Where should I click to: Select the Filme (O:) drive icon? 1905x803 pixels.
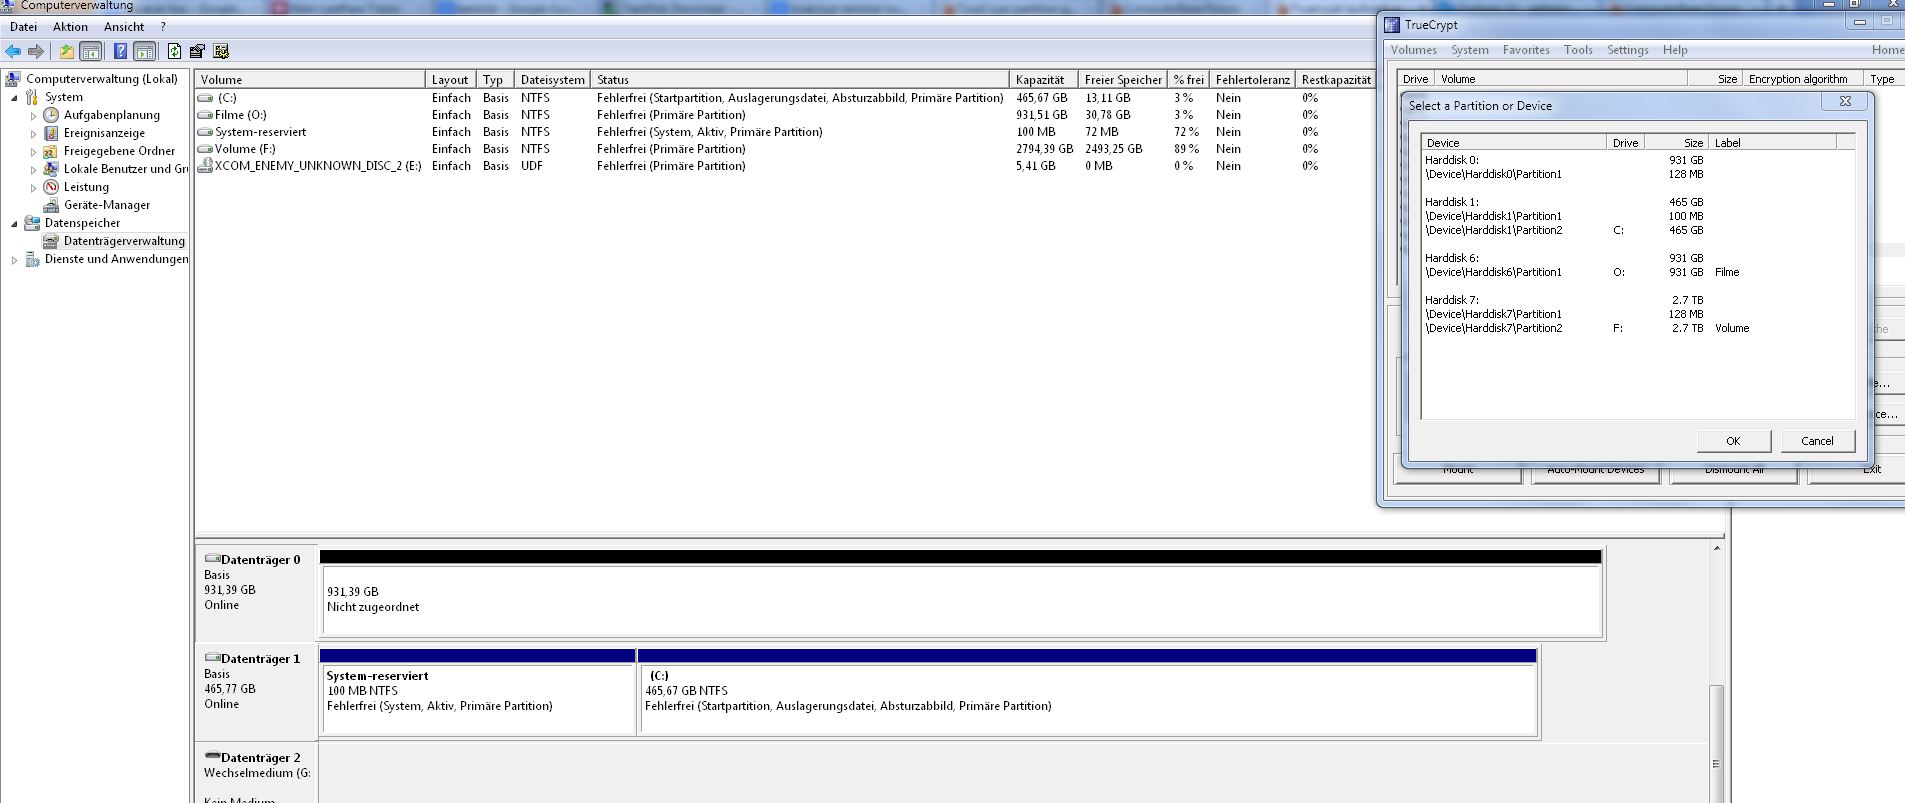click(x=205, y=115)
